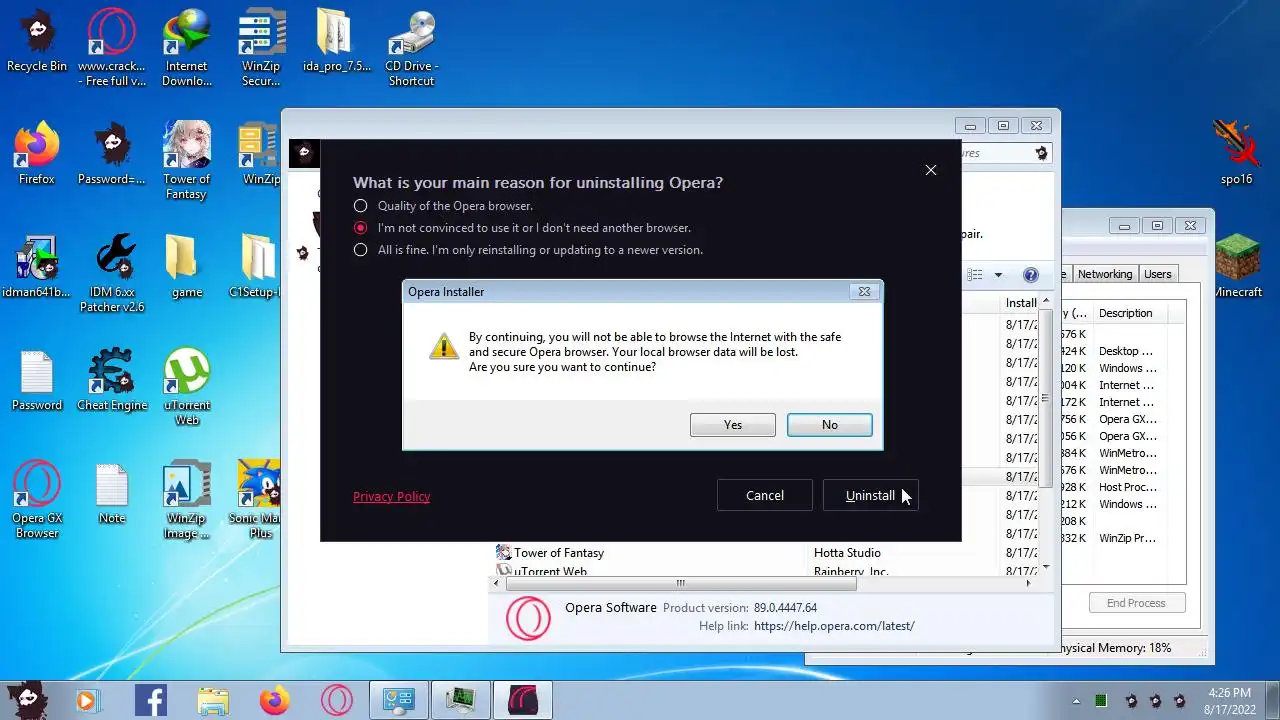Launch Firefox from the desktop icon

pos(37,154)
